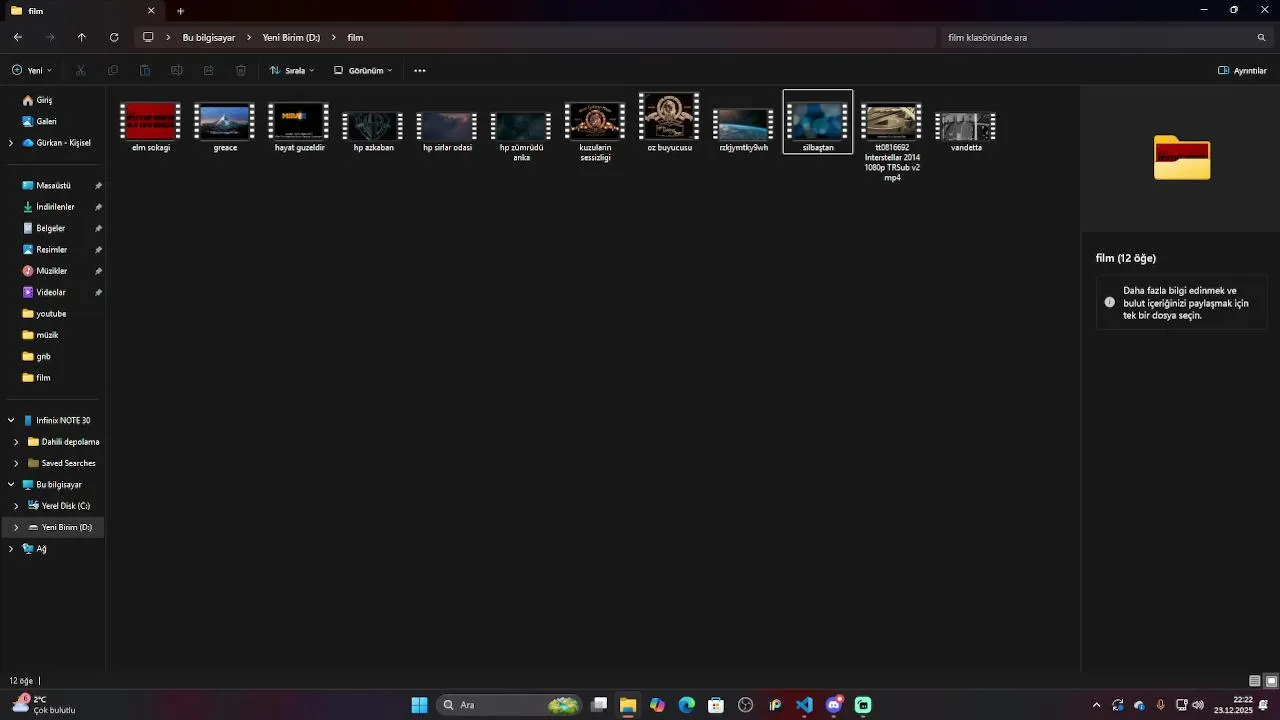Open Müzikler quick access folder

point(52,271)
